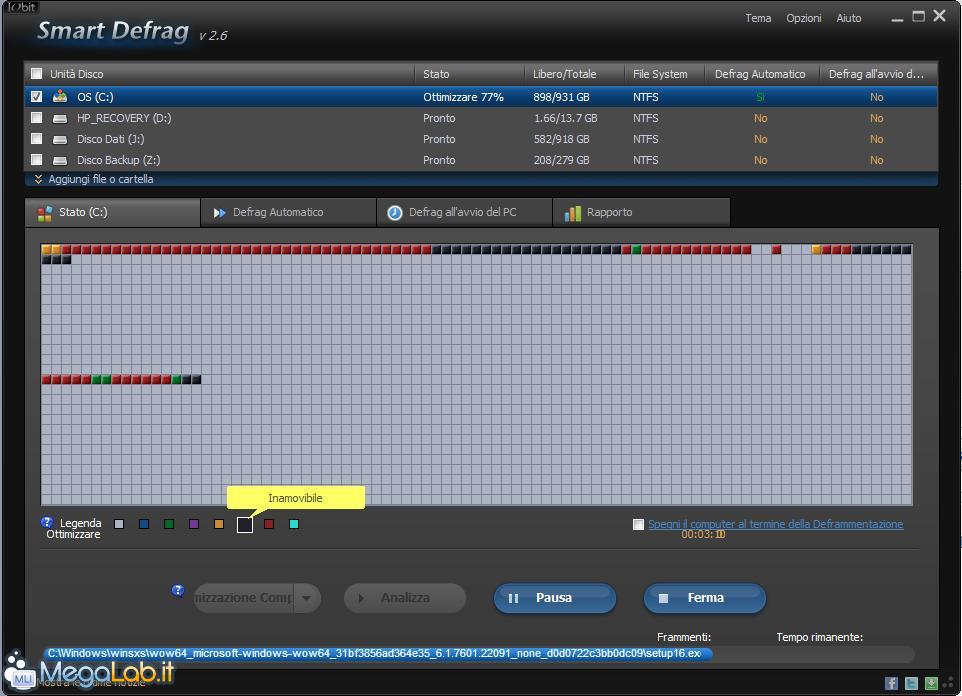Click the dark Inamovibile legend swatch
The image size is (962, 696).
coord(245,525)
